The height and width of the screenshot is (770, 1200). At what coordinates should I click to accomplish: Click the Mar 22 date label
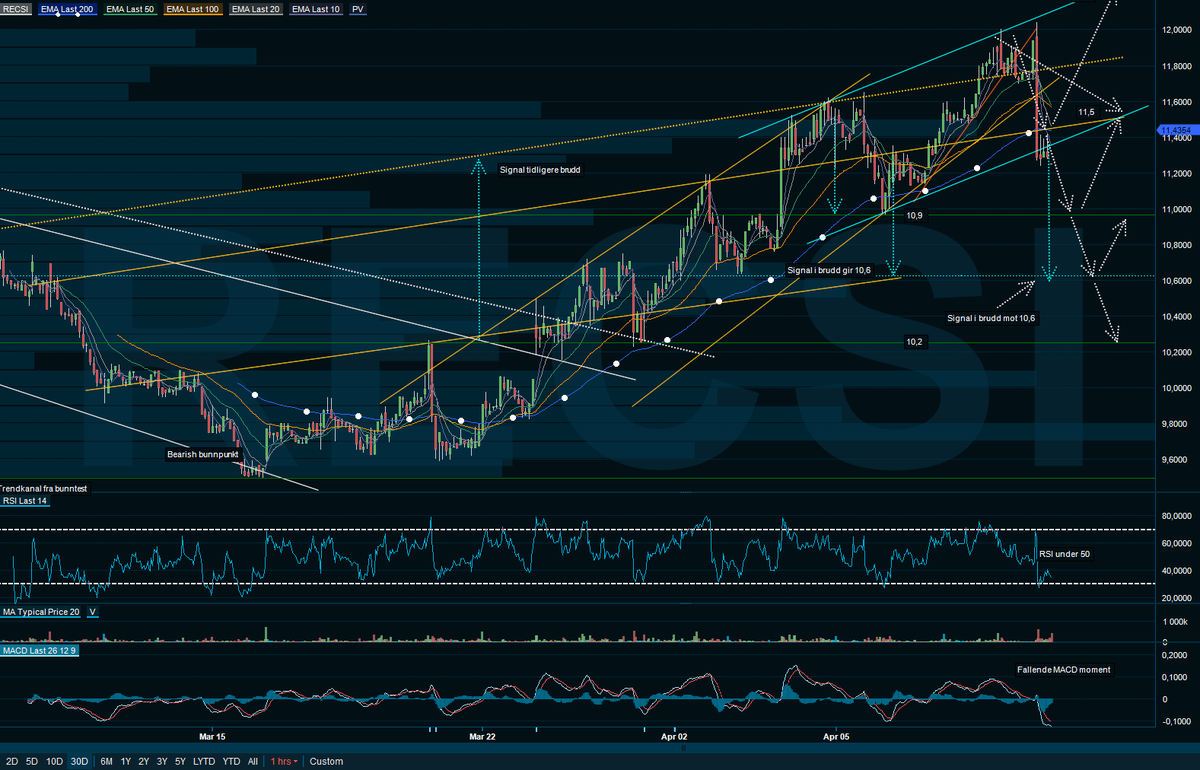click(x=483, y=737)
